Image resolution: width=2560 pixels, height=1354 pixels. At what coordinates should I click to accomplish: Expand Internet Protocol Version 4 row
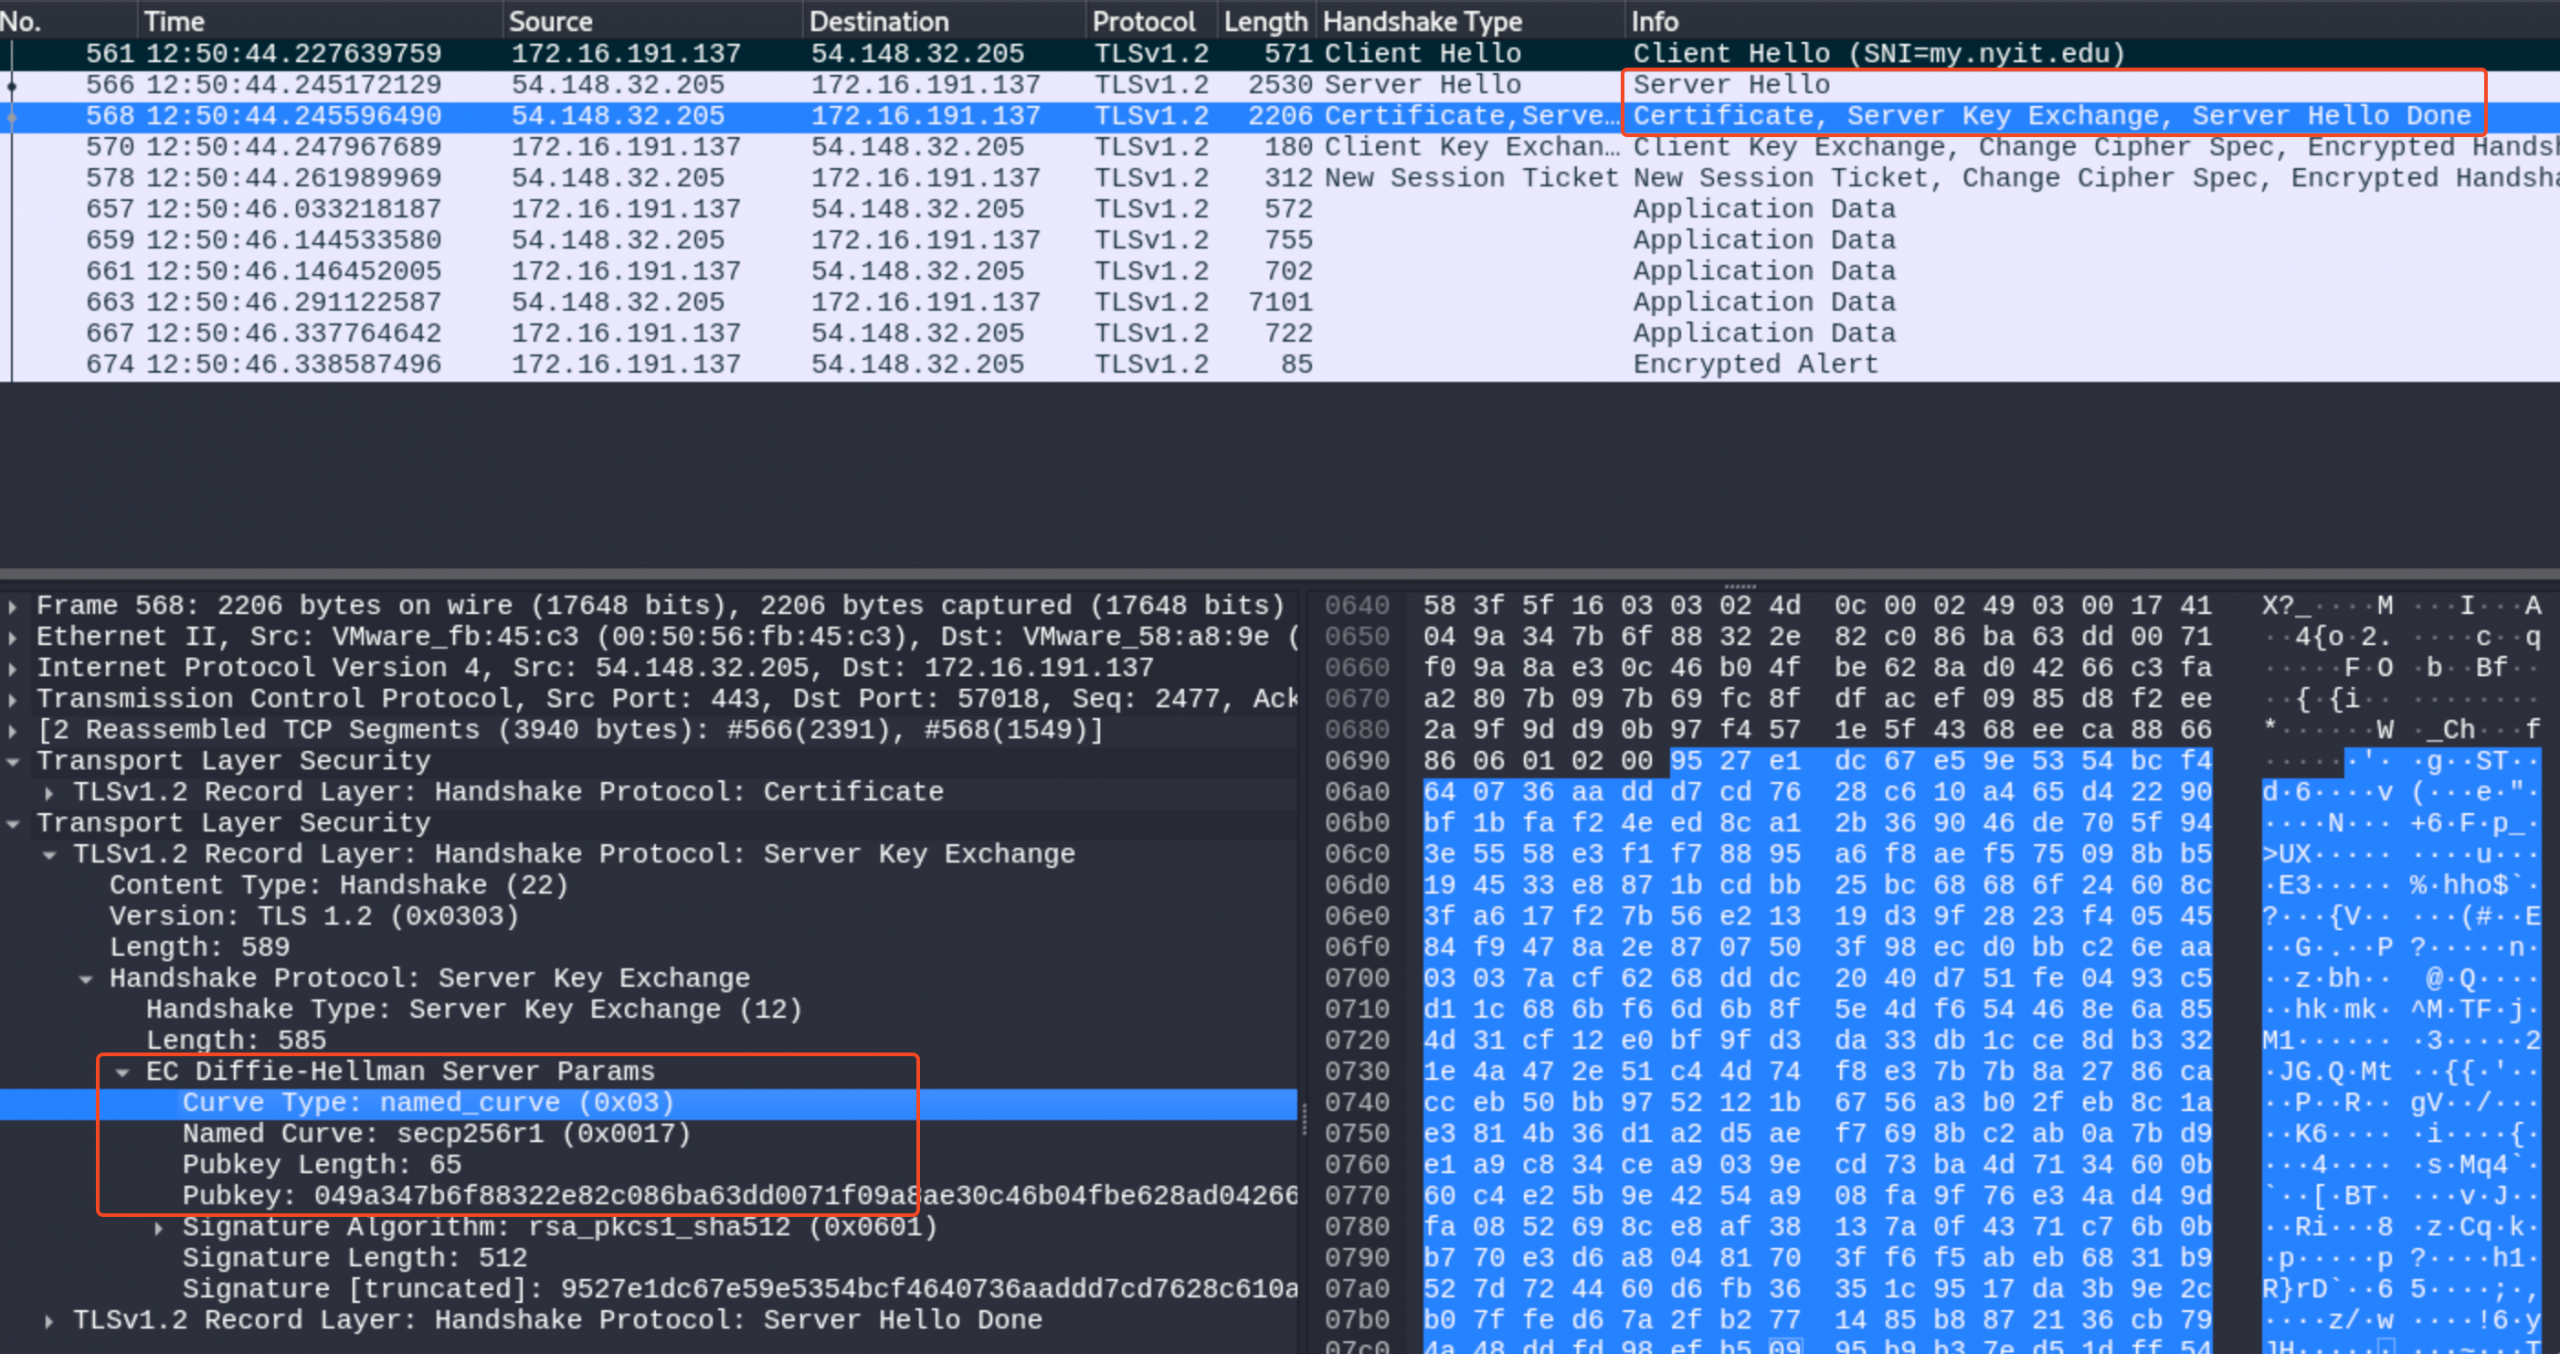[12, 668]
